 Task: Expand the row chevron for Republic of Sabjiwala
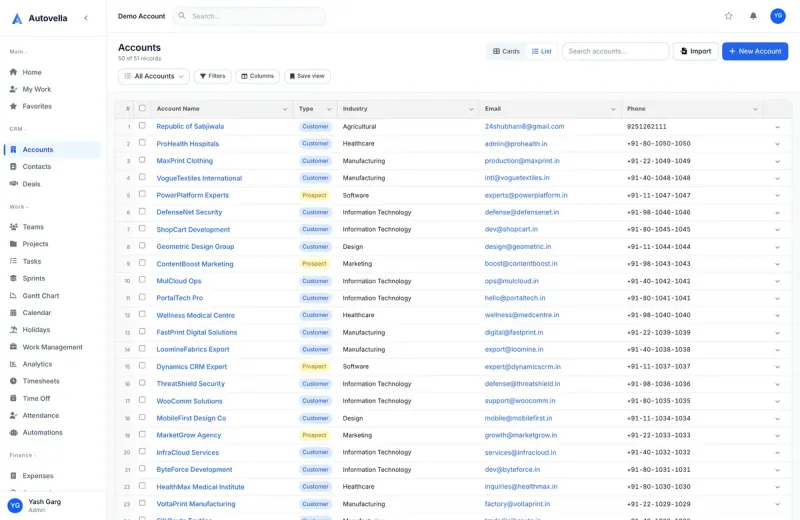coord(777,127)
